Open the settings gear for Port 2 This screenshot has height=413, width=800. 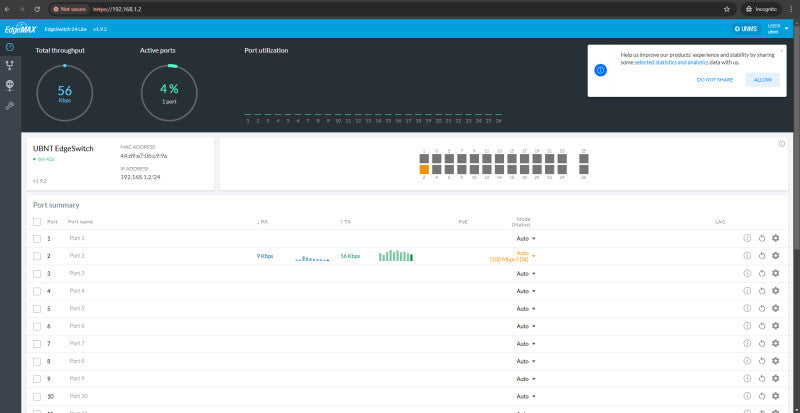coord(776,255)
